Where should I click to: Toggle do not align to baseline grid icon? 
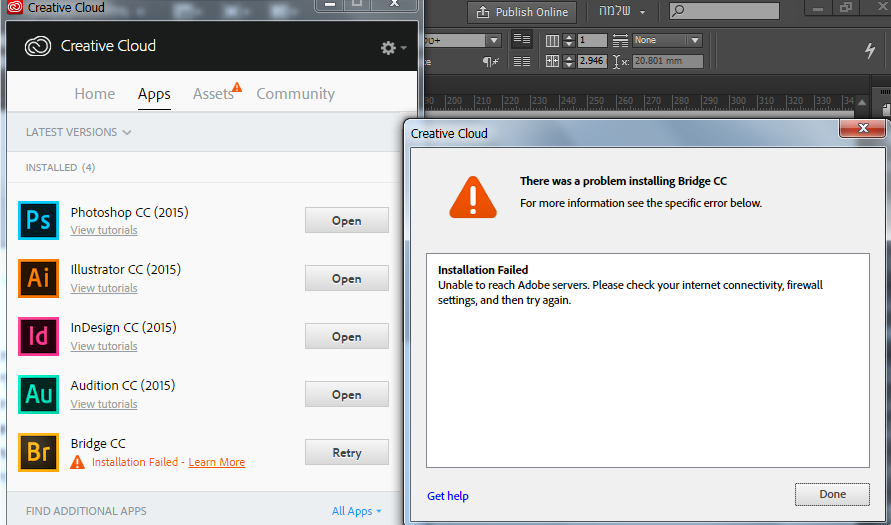tap(521, 40)
